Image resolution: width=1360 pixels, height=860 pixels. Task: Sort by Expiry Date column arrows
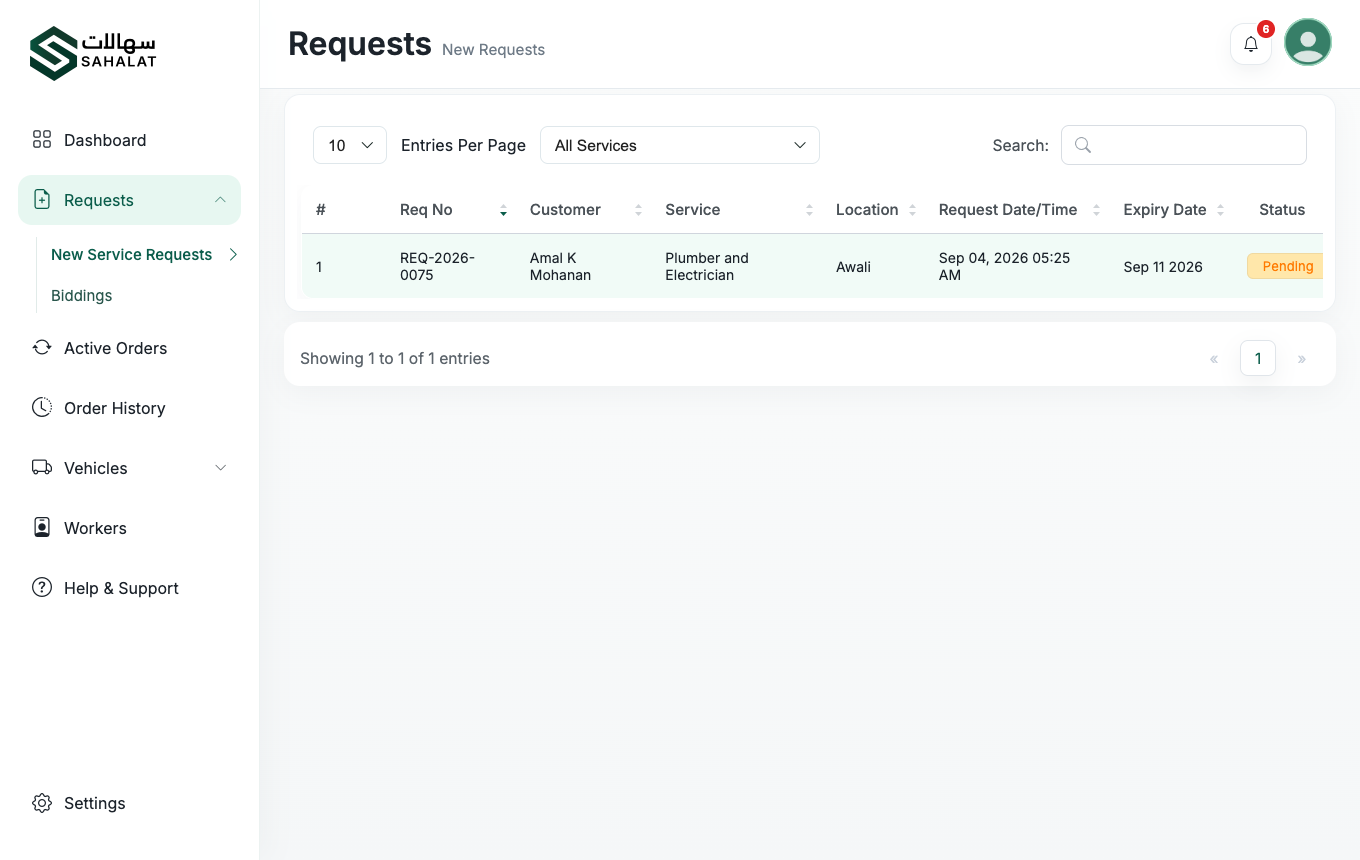click(1220, 210)
